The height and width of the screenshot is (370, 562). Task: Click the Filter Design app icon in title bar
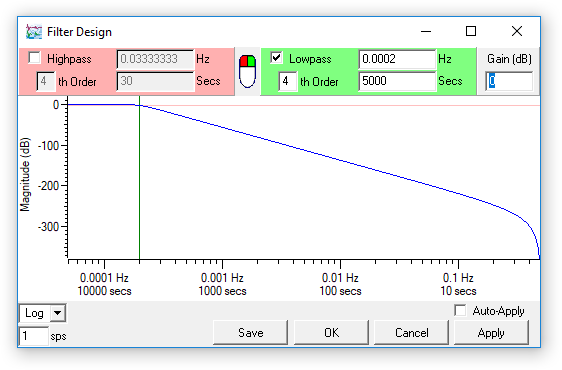pyautogui.click(x=34, y=32)
